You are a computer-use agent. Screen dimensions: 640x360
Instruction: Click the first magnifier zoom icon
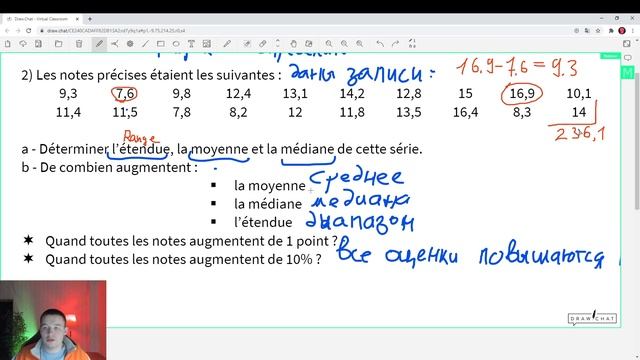coord(329,44)
